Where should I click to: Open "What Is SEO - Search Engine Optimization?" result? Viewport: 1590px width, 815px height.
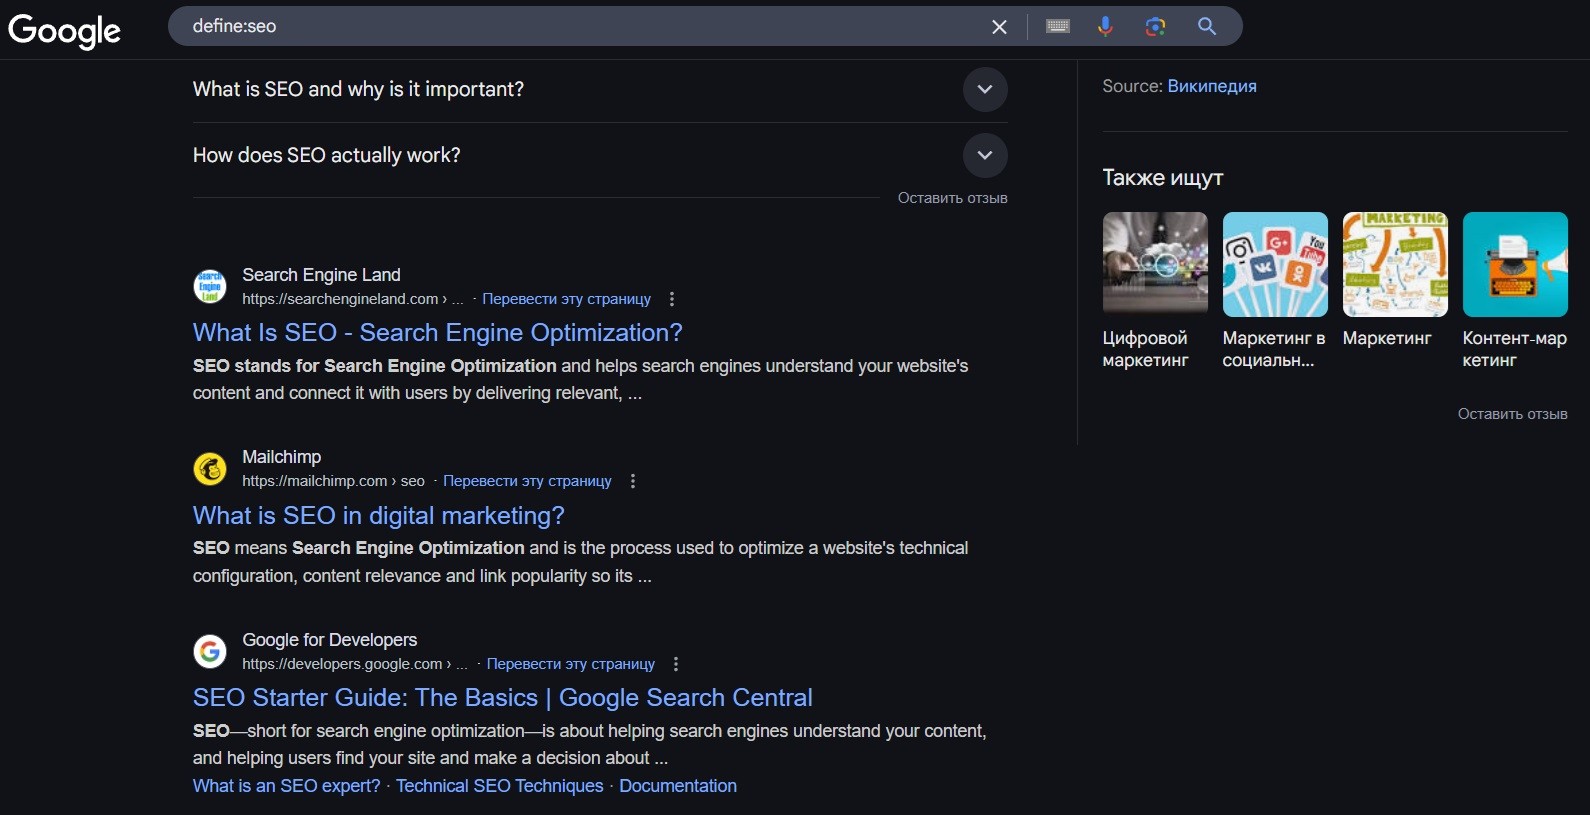[437, 333]
